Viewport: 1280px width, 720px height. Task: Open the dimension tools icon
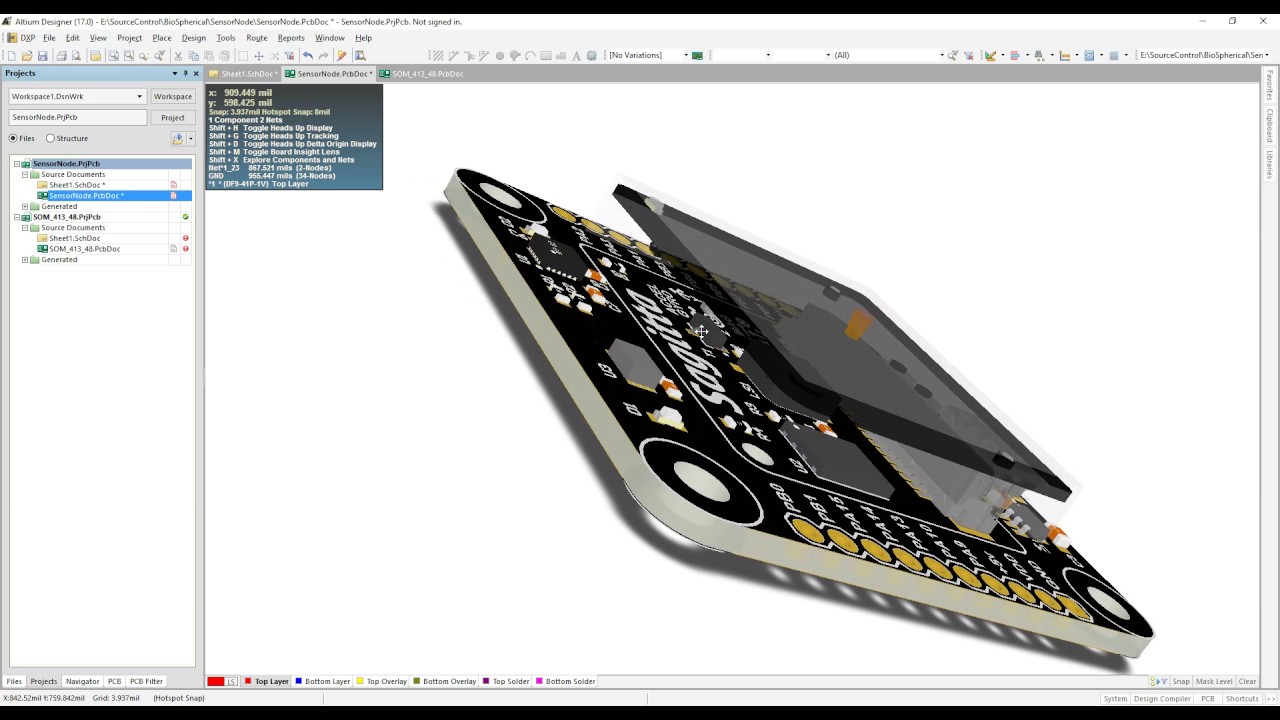tap(1065, 55)
